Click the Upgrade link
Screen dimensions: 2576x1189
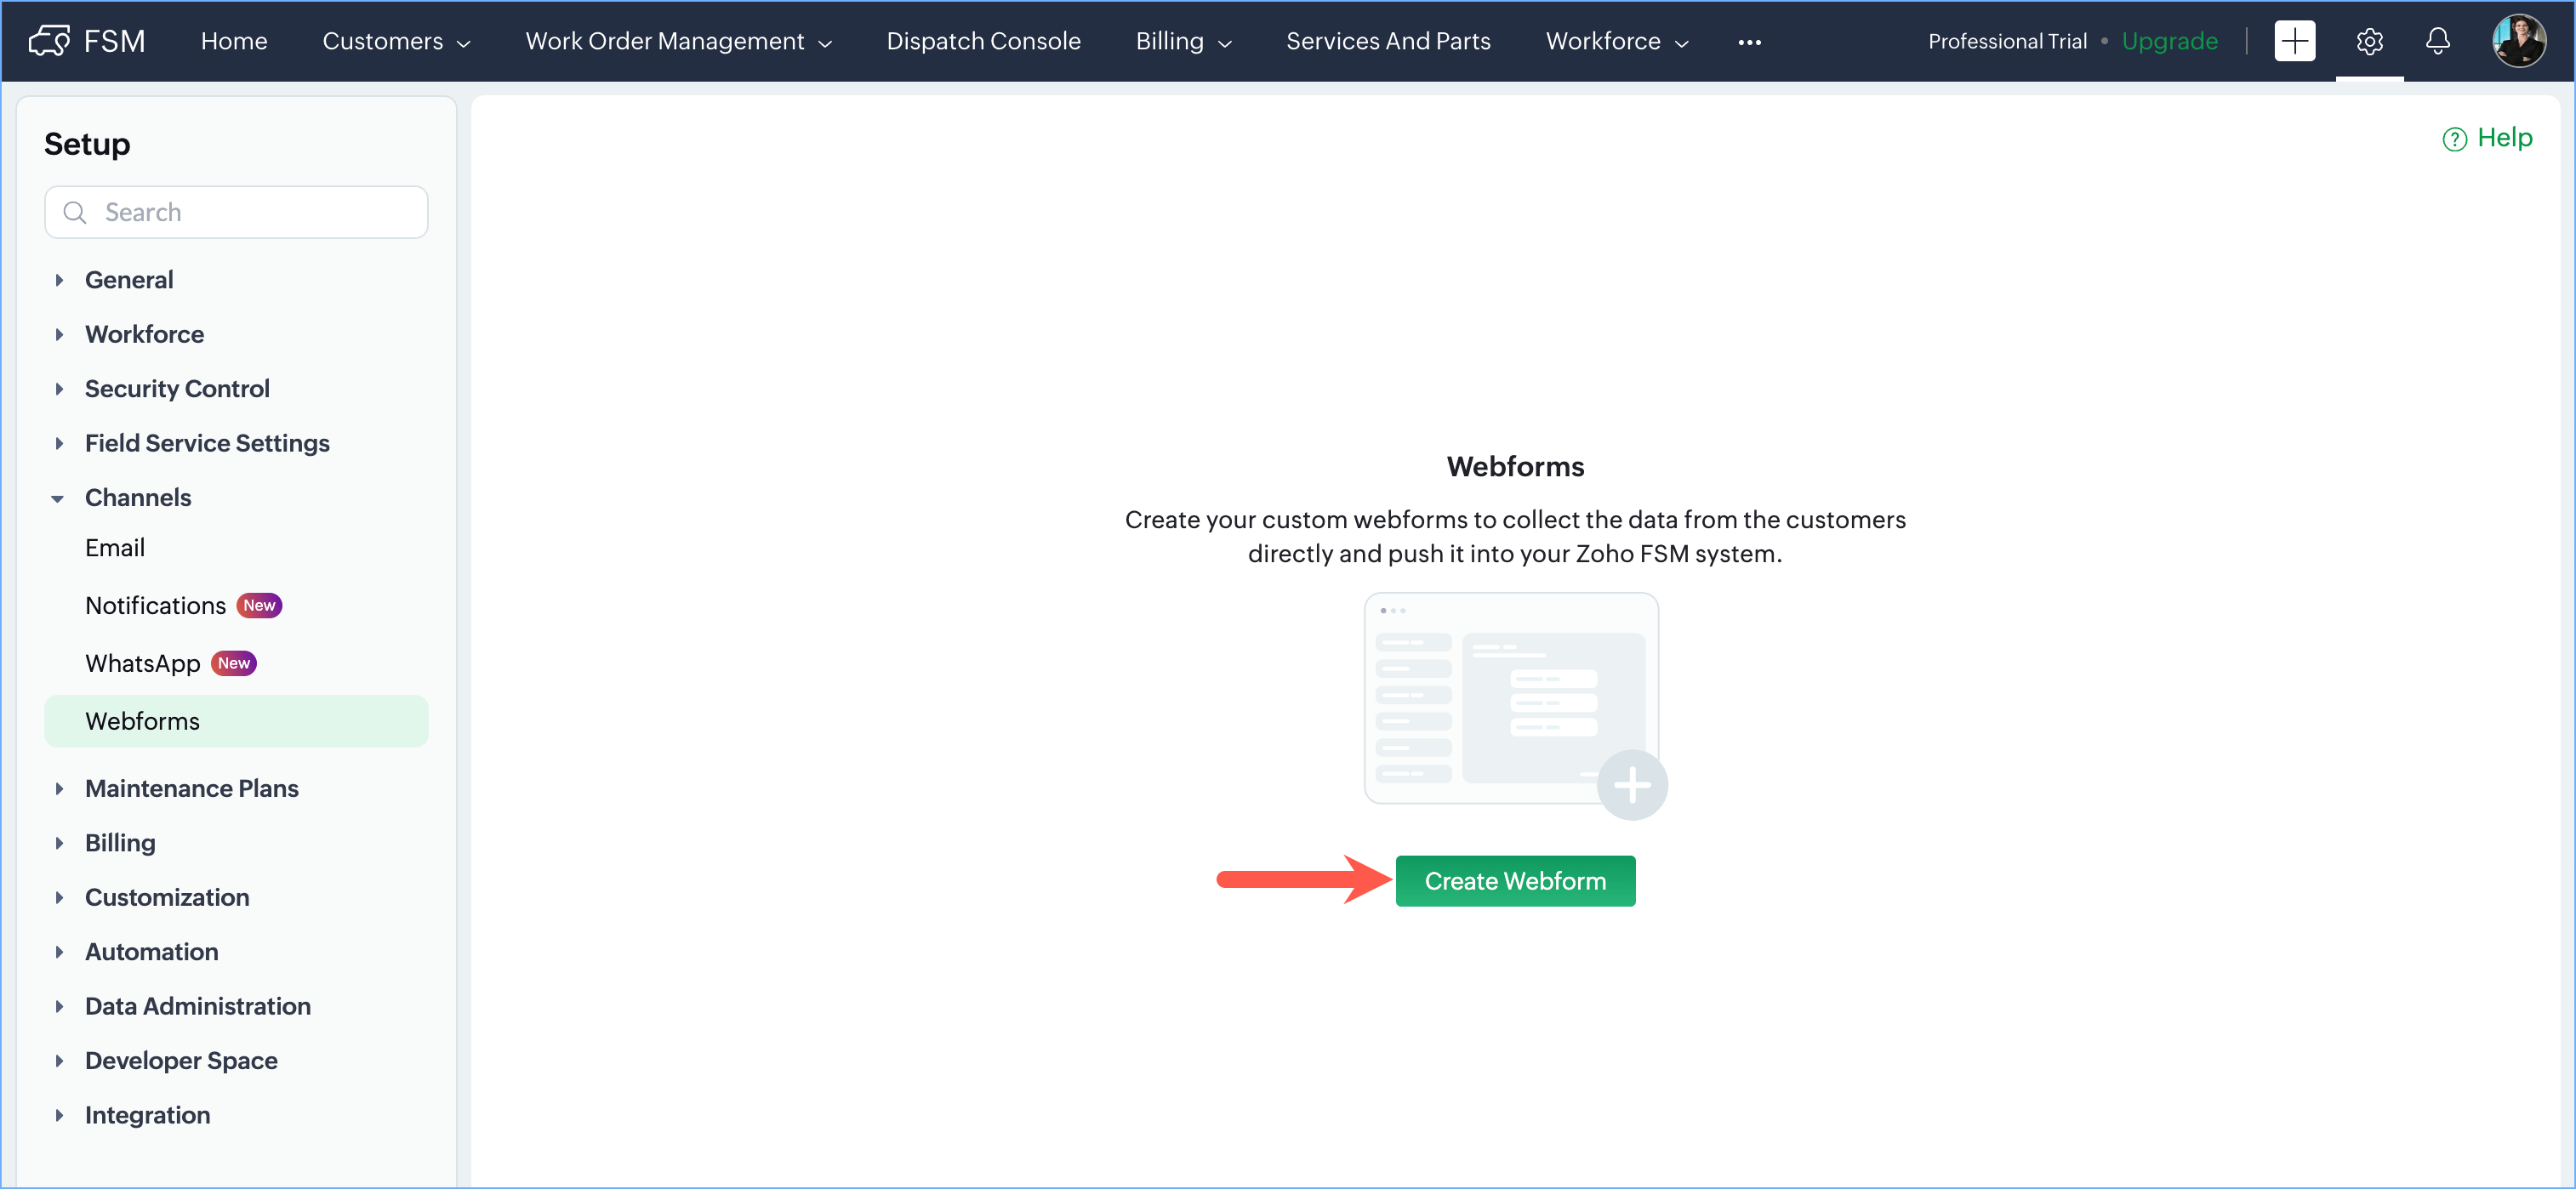click(2169, 41)
